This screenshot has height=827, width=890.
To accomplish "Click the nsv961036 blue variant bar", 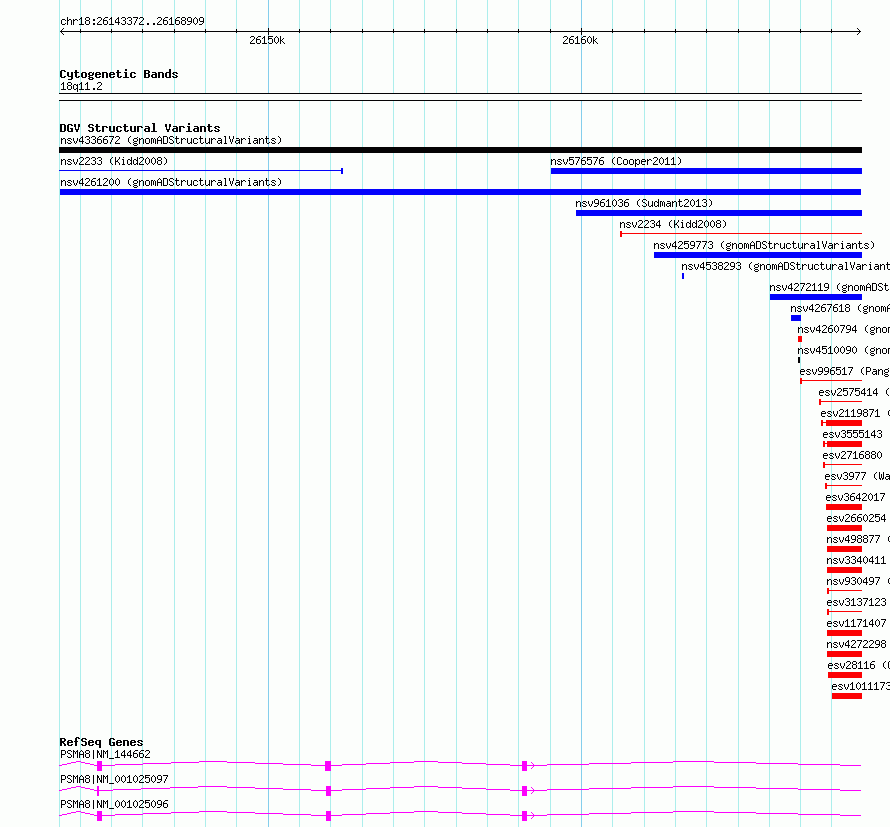I will pos(719,213).
